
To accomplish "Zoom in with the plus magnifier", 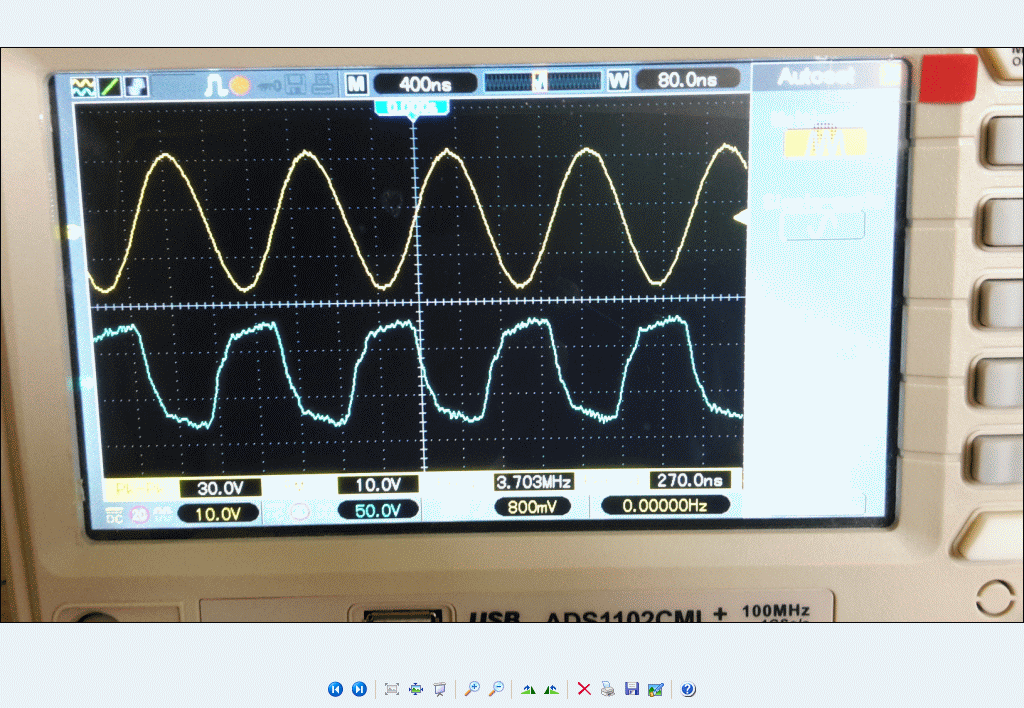I will 472,689.
